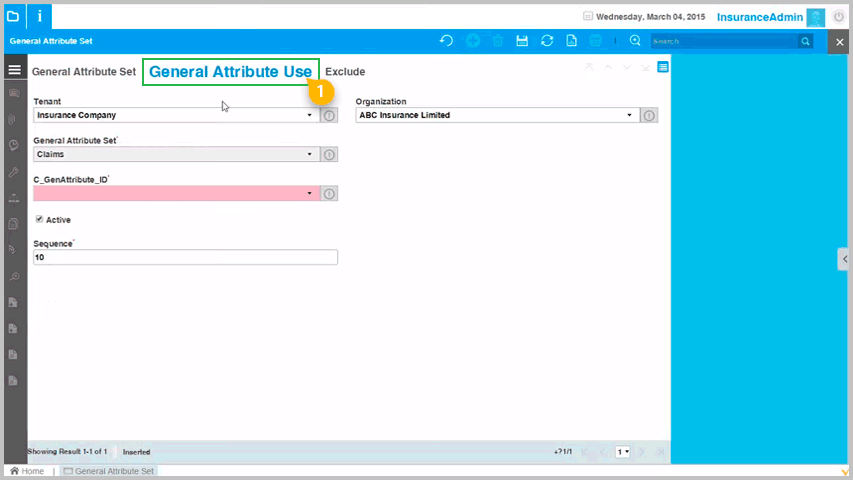Switch to the General Attribute Set tab
The height and width of the screenshot is (480, 853).
(x=84, y=72)
